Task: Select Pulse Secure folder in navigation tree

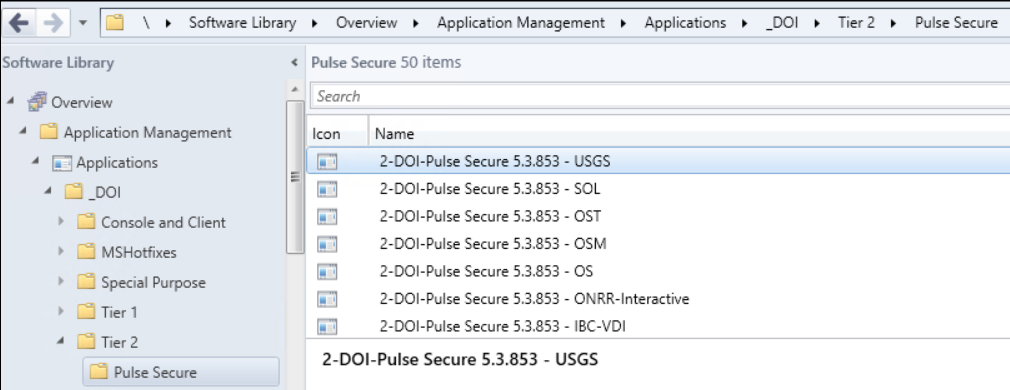Action: point(155,372)
